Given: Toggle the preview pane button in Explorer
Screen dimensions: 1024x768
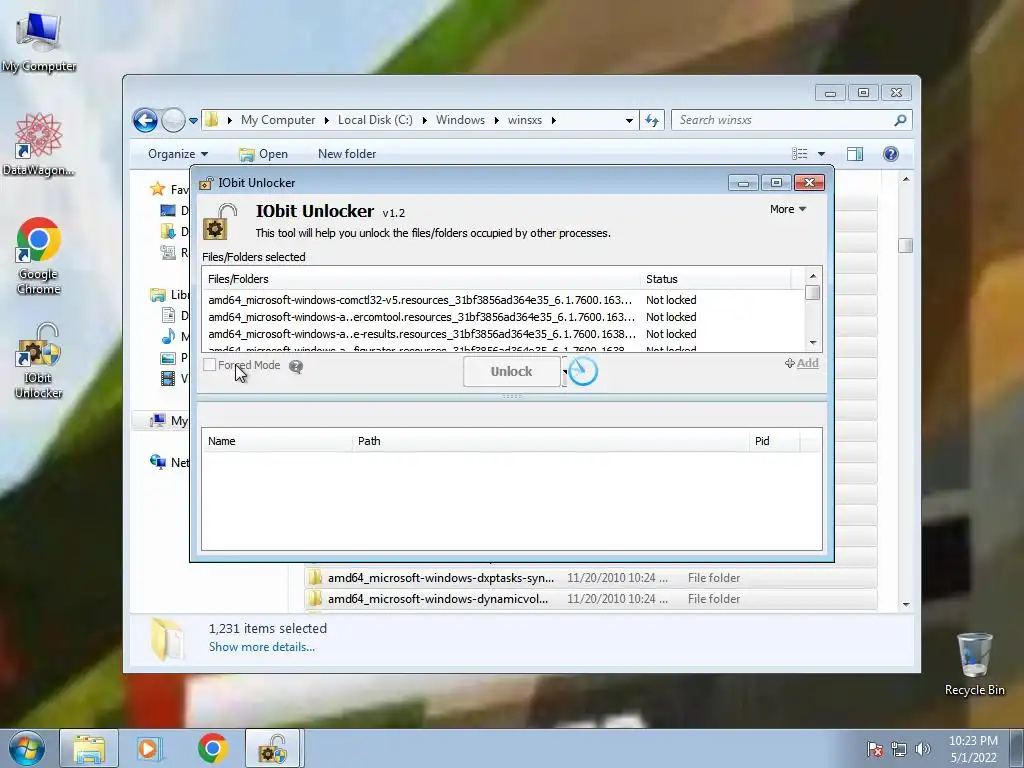Looking at the screenshot, I should click(x=854, y=154).
